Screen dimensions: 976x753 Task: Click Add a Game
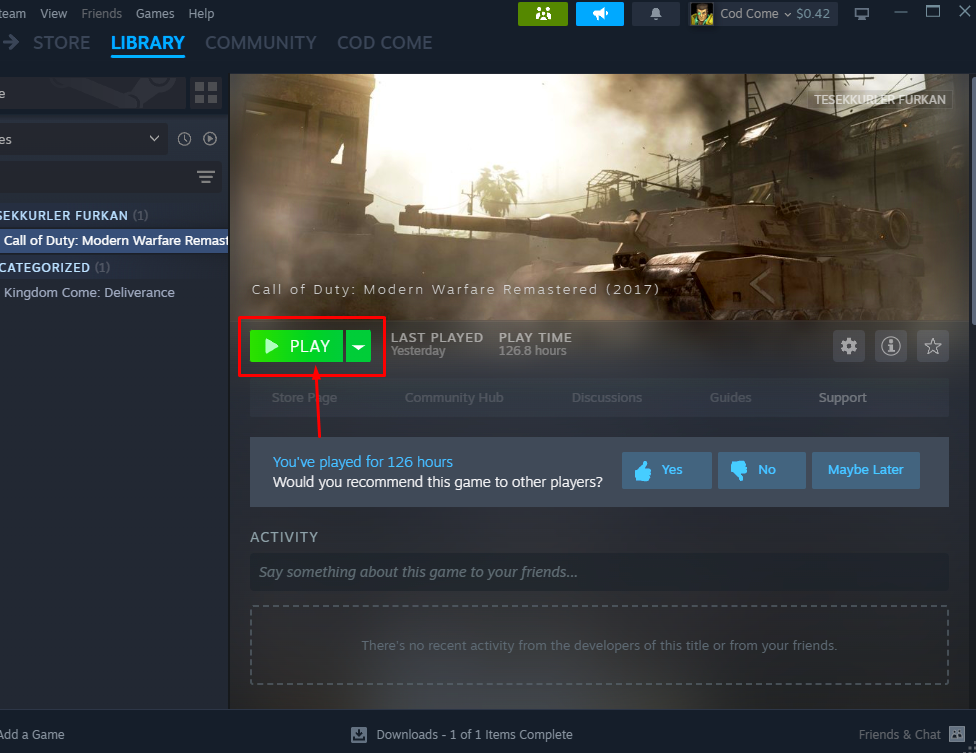[32, 734]
